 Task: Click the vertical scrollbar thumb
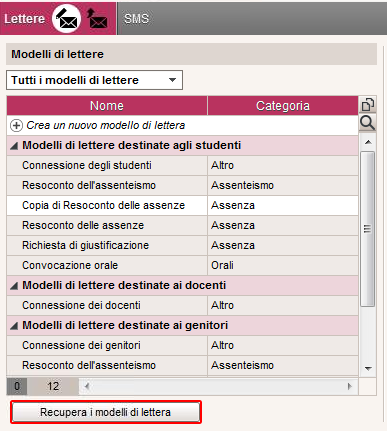coord(367,229)
